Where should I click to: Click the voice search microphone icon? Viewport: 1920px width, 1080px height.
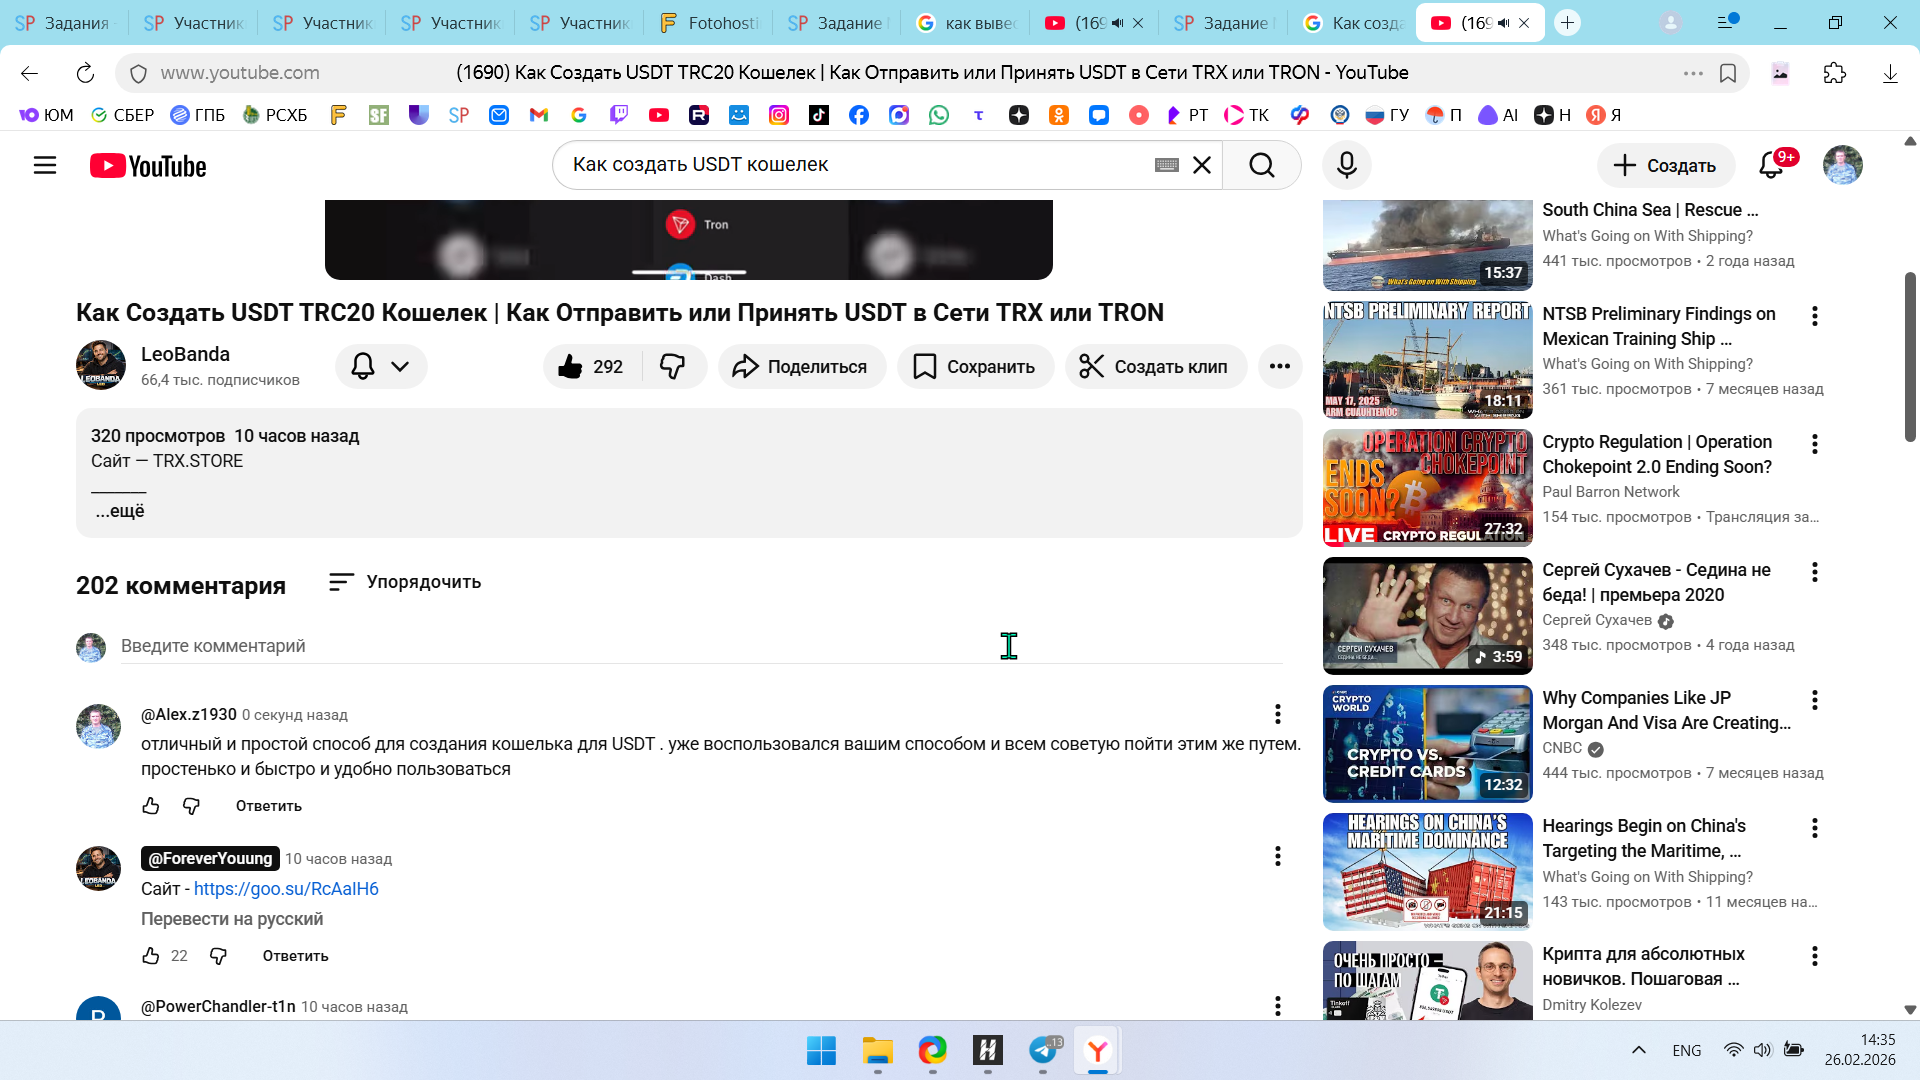[1346, 165]
